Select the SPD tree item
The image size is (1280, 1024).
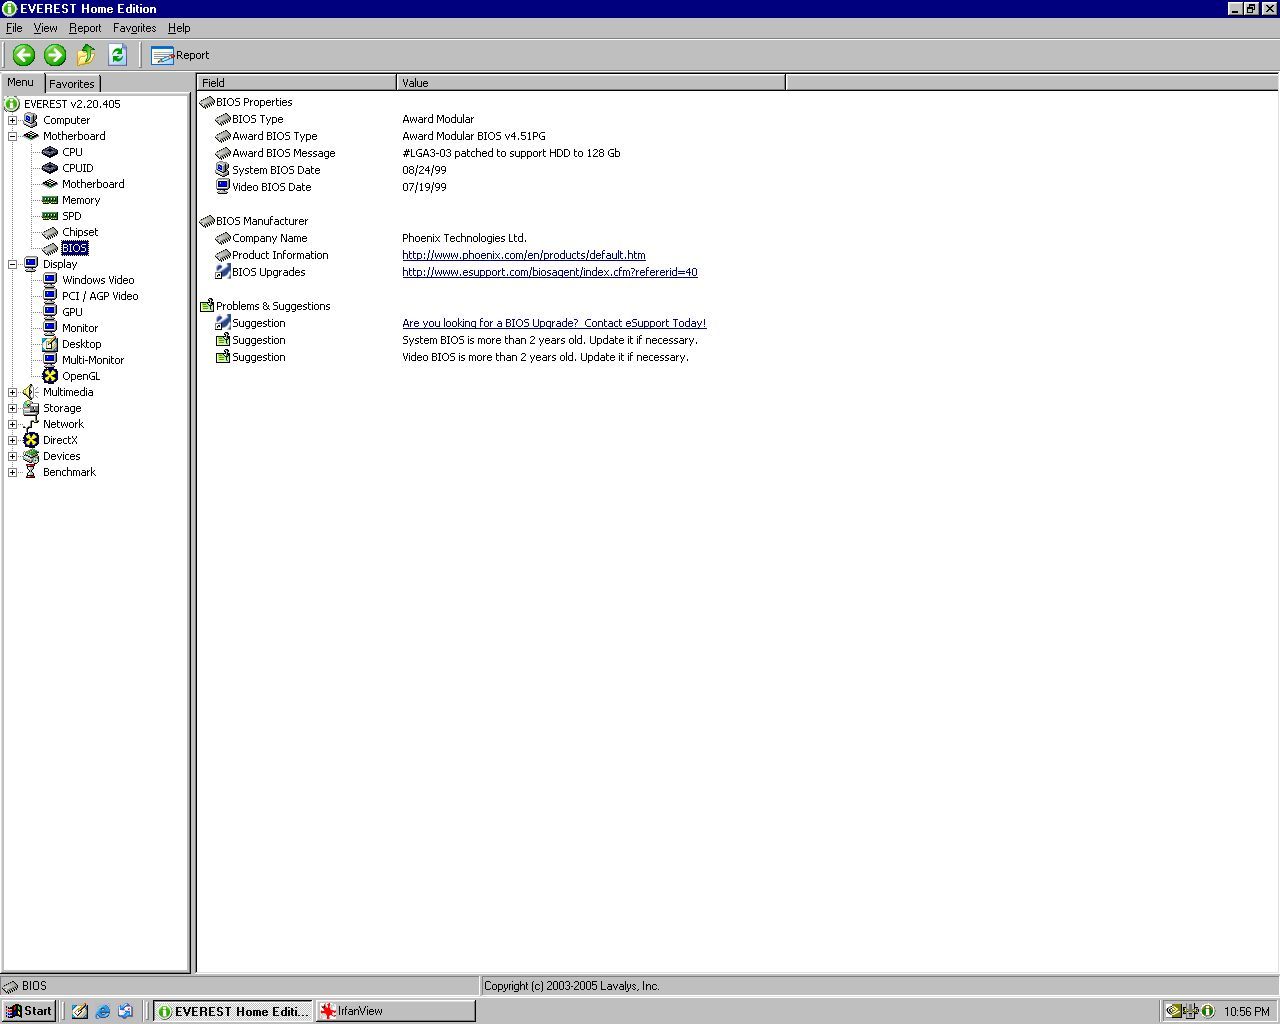(72, 216)
